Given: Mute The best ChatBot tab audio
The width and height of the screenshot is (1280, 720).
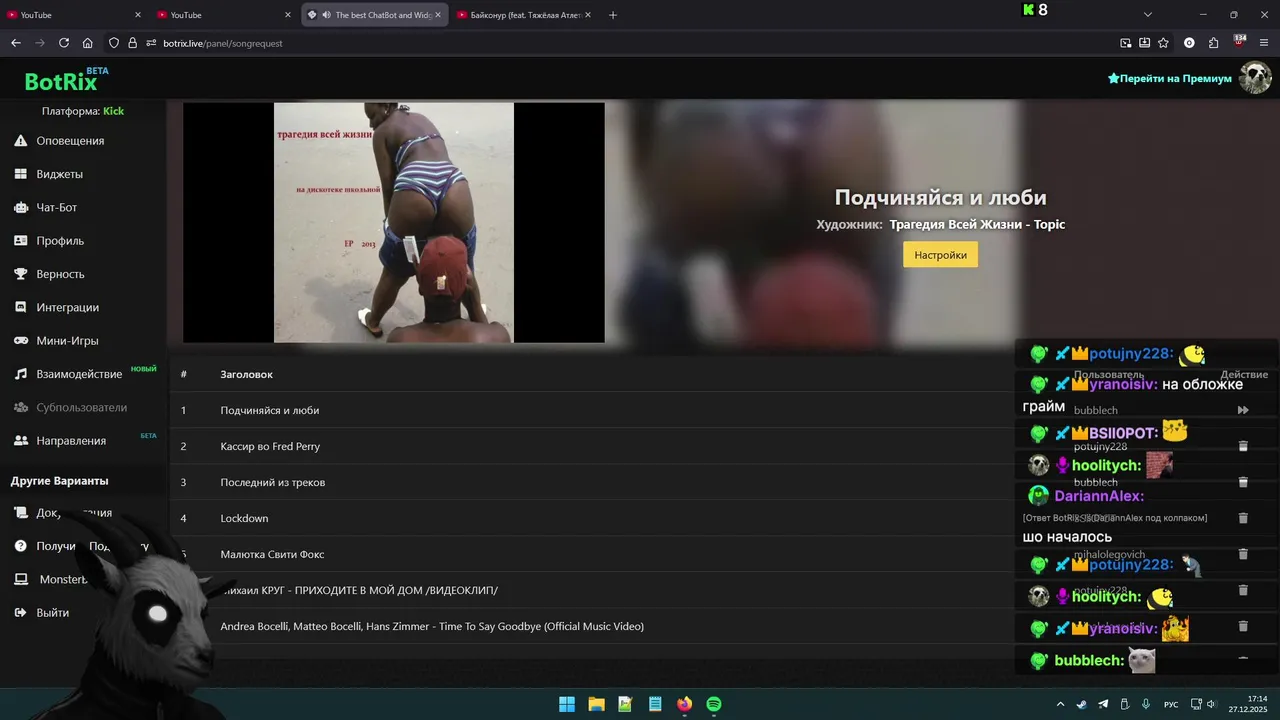Looking at the screenshot, I should coord(326,15).
